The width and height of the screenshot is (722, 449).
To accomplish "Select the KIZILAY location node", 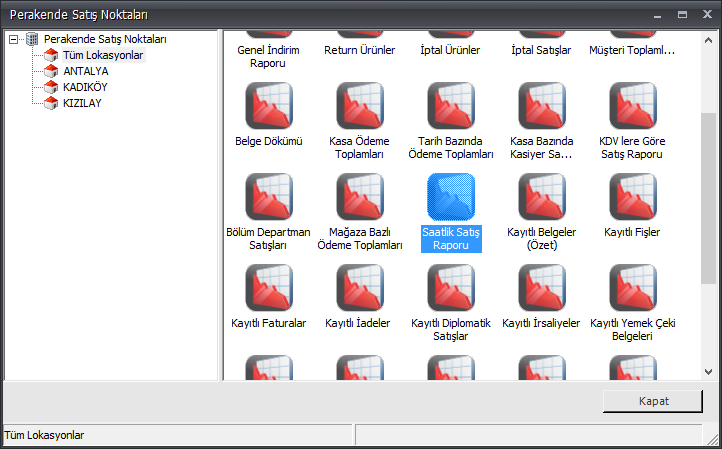I will click(x=82, y=103).
